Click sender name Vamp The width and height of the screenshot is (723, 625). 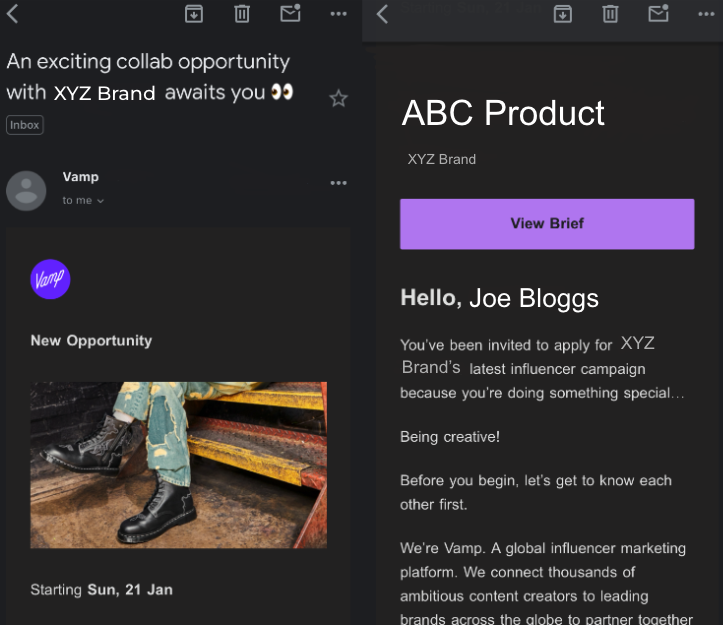81,177
